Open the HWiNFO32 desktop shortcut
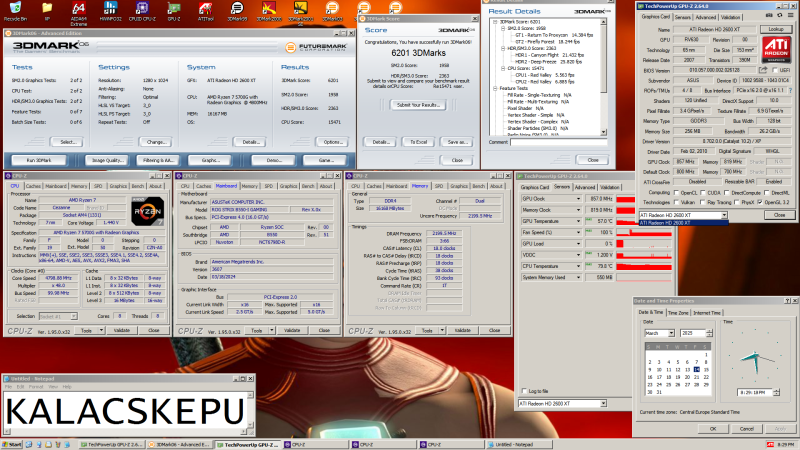800x450 pixels. [x=110, y=9]
